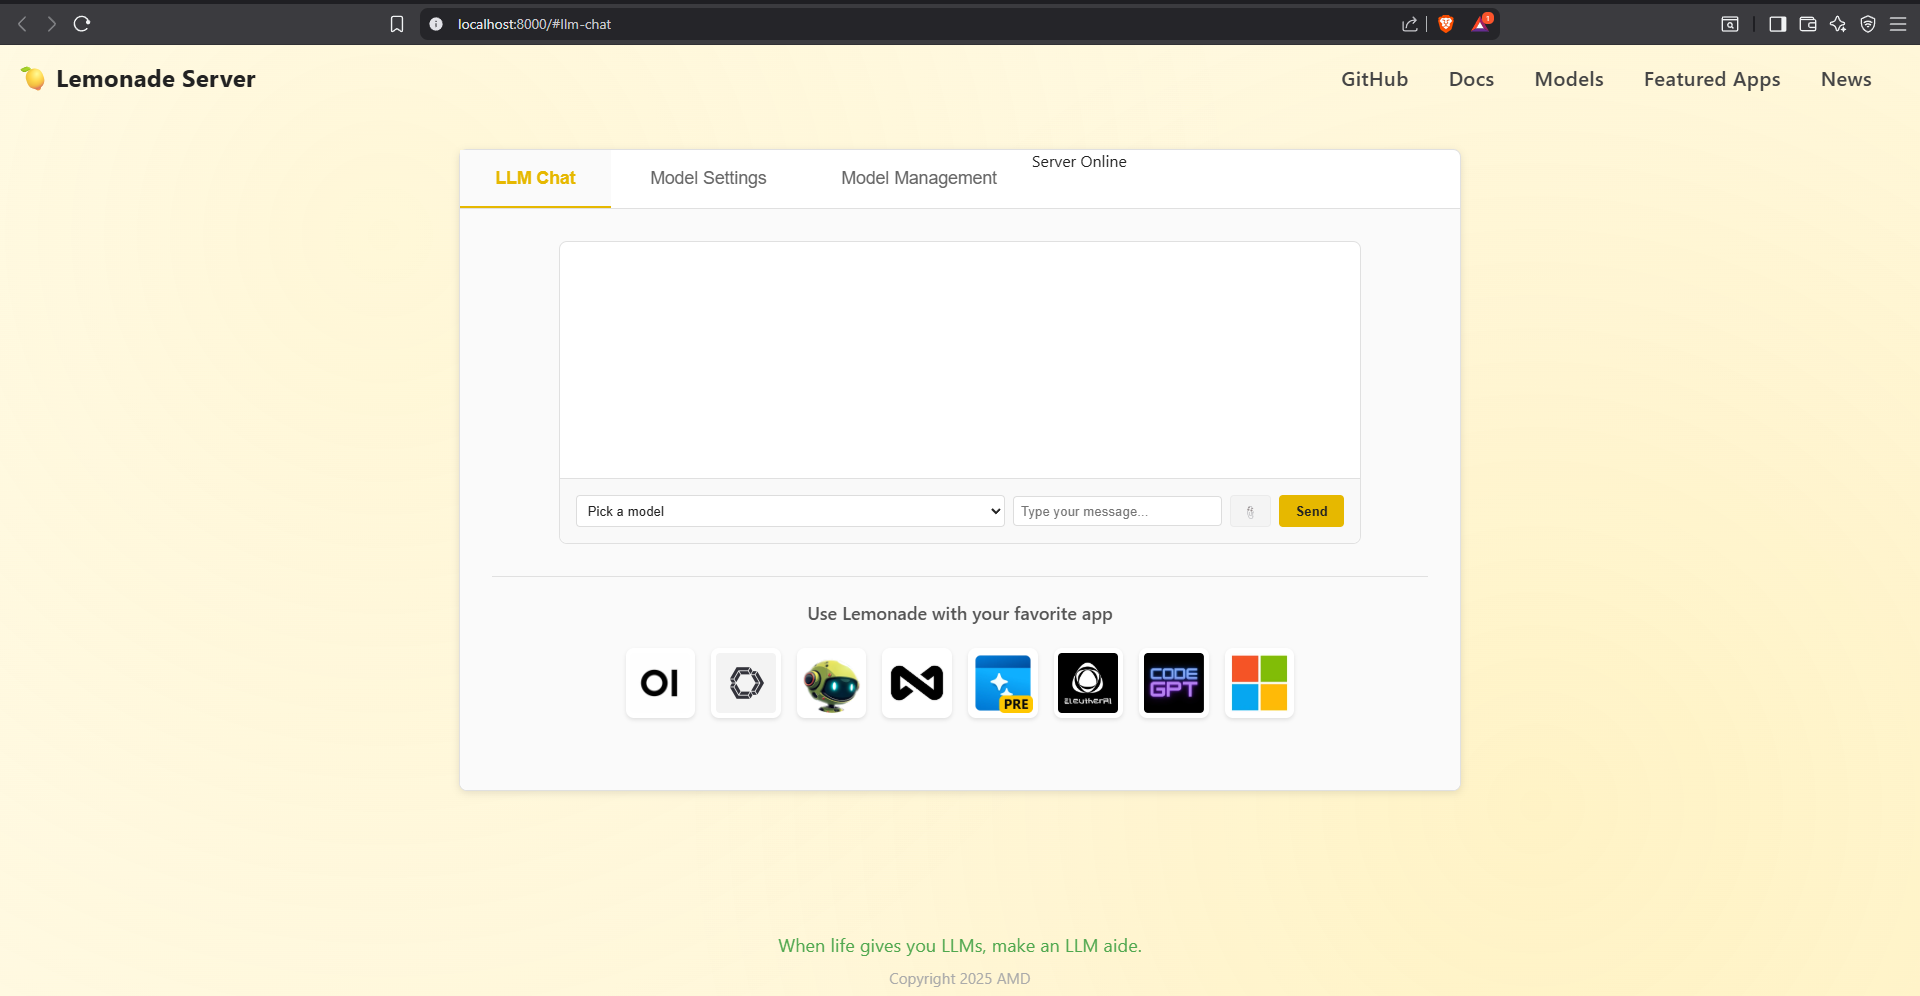Open the GitHub link in the top navigation

(x=1375, y=79)
